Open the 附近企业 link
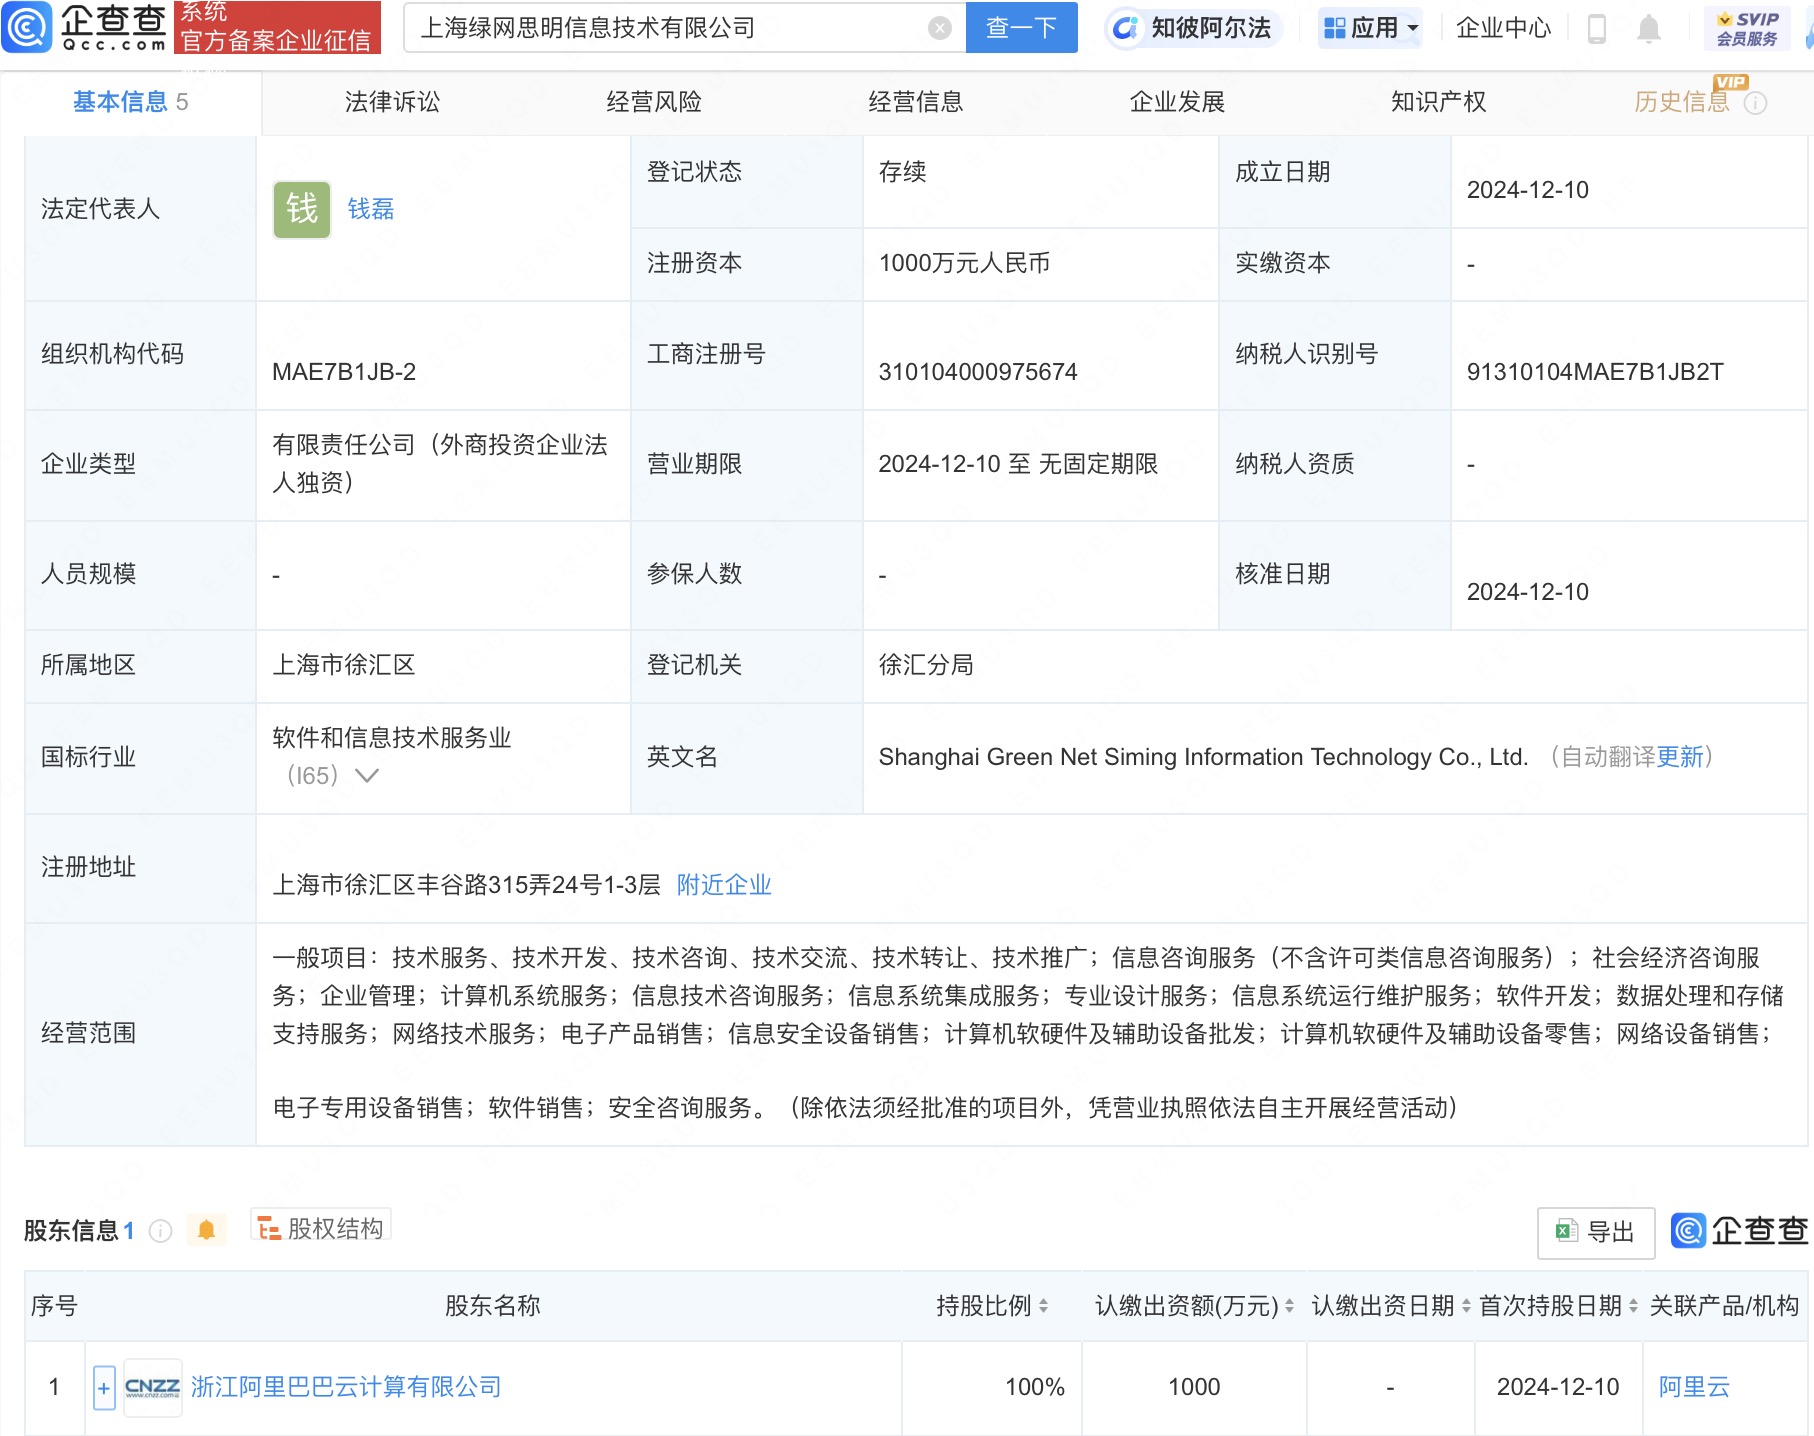 coord(724,885)
